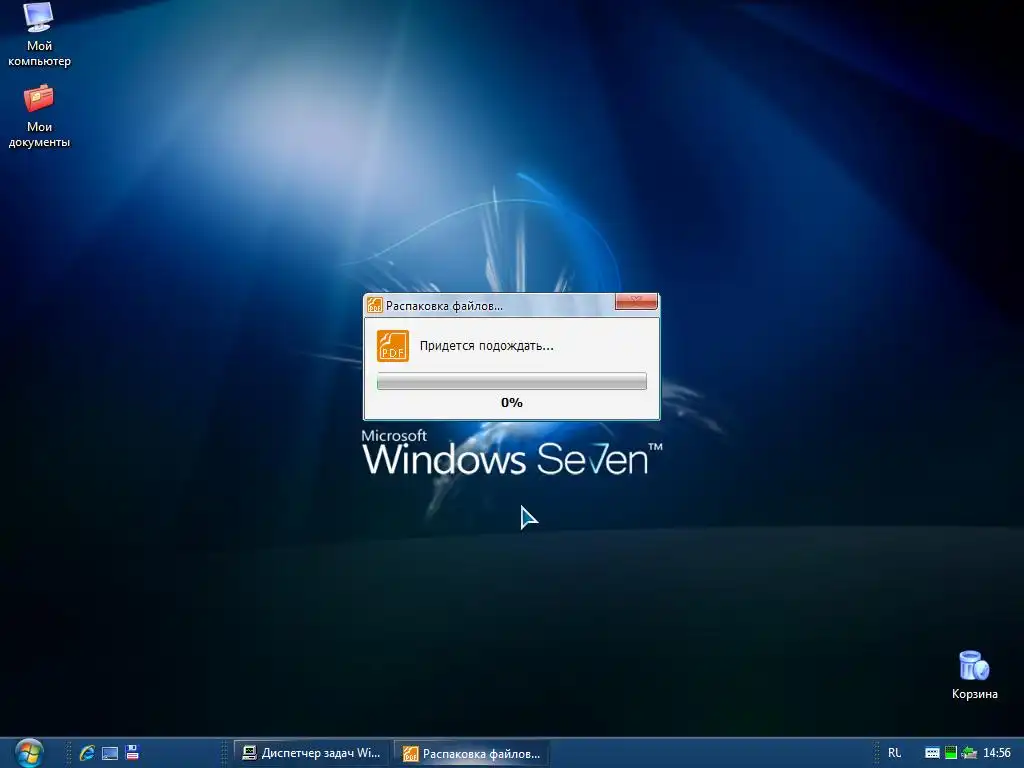This screenshot has height=768, width=1024.
Task: Click the safely remove hardware tray icon
Action: point(969,753)
